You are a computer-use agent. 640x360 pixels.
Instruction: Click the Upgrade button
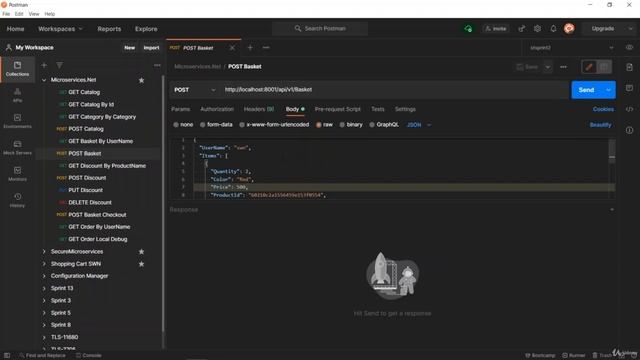(602, 29)
